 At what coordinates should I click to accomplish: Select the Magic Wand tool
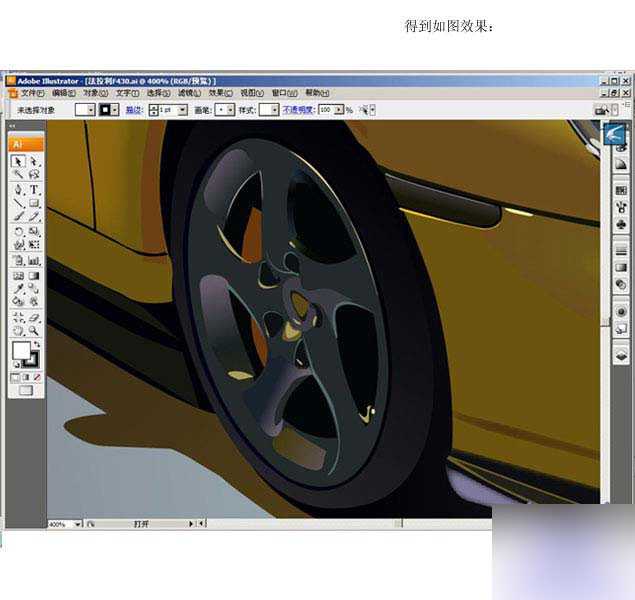point(18,174)
